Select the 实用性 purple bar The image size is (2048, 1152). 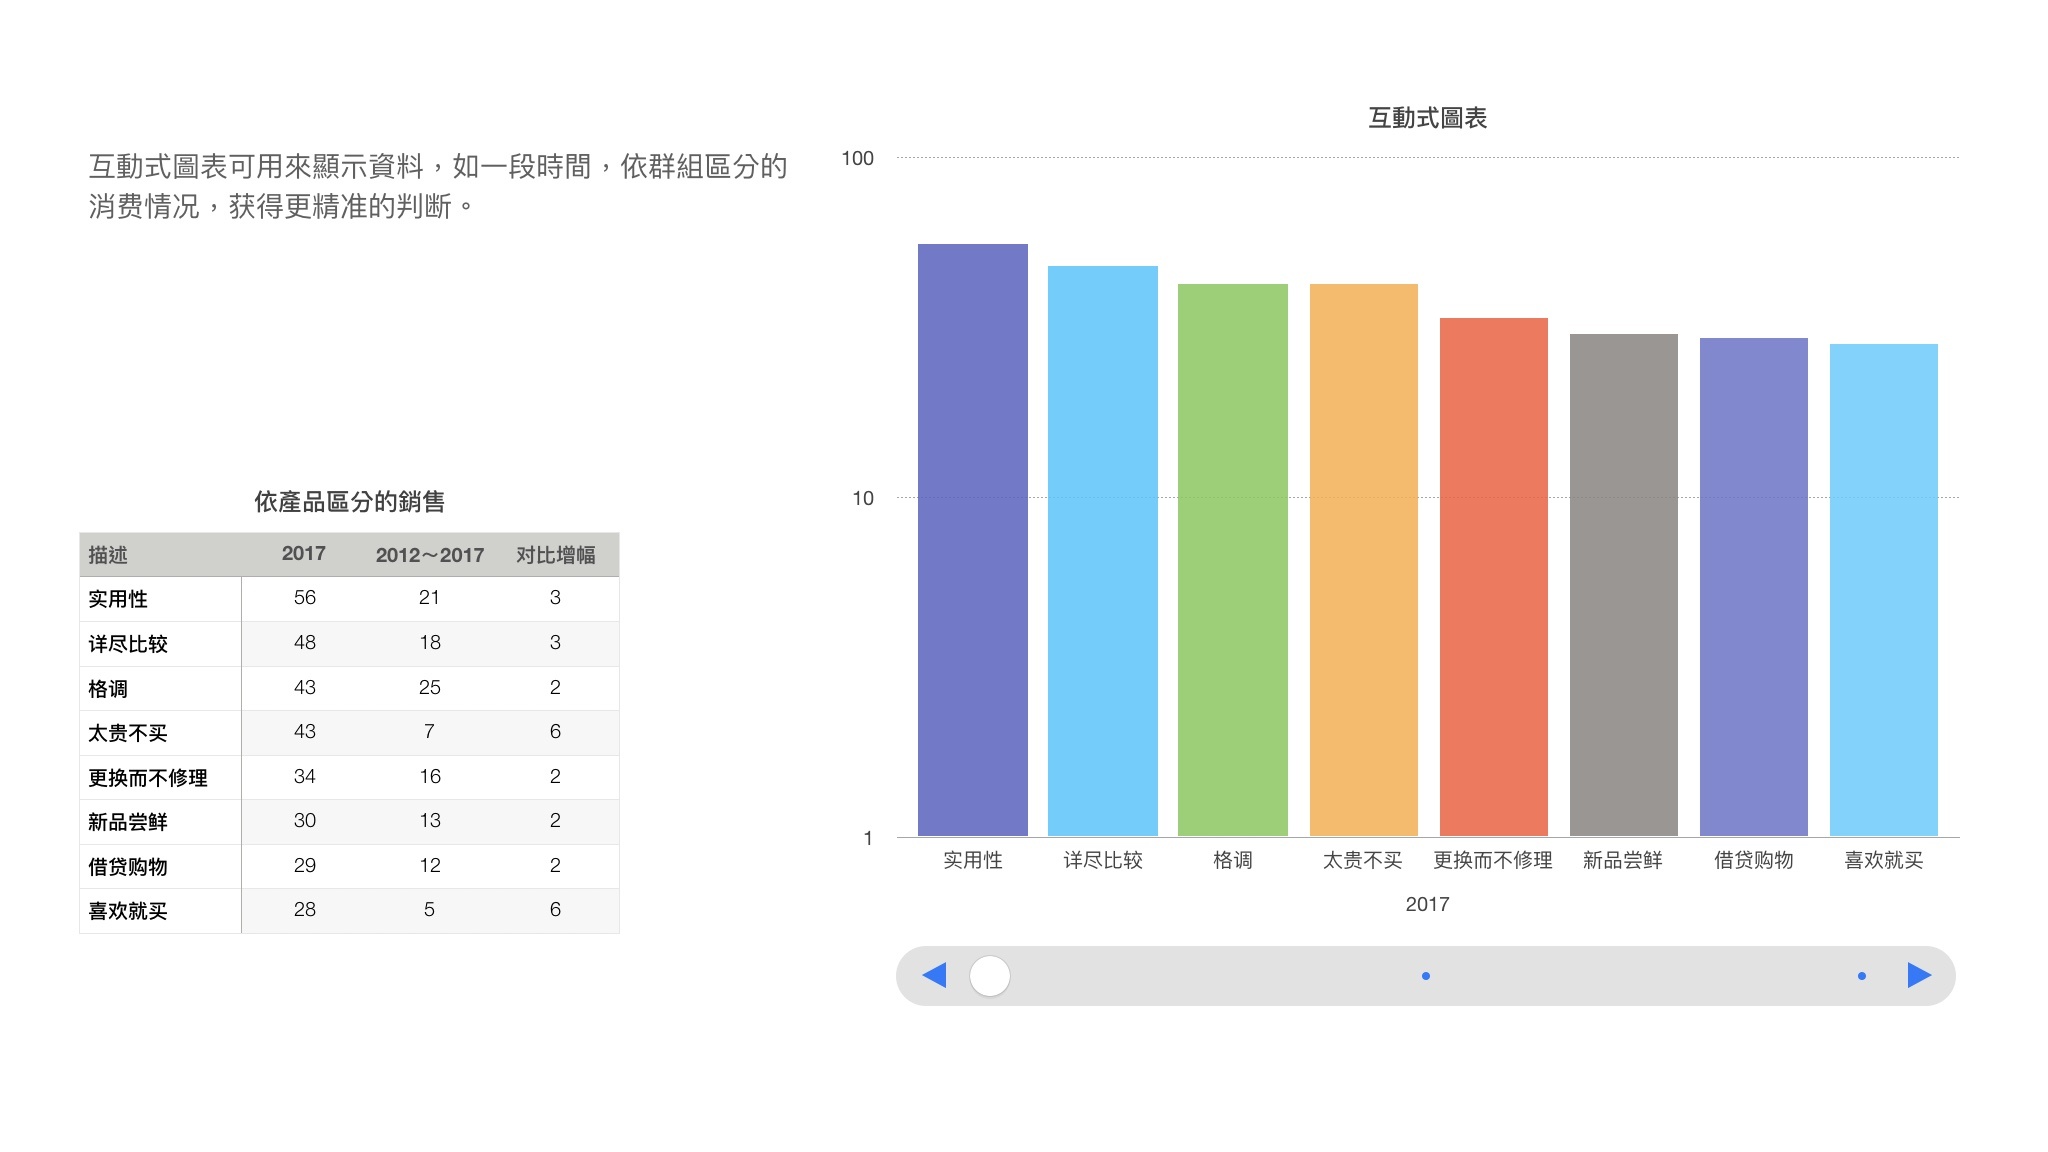click(x=972, y=540)
